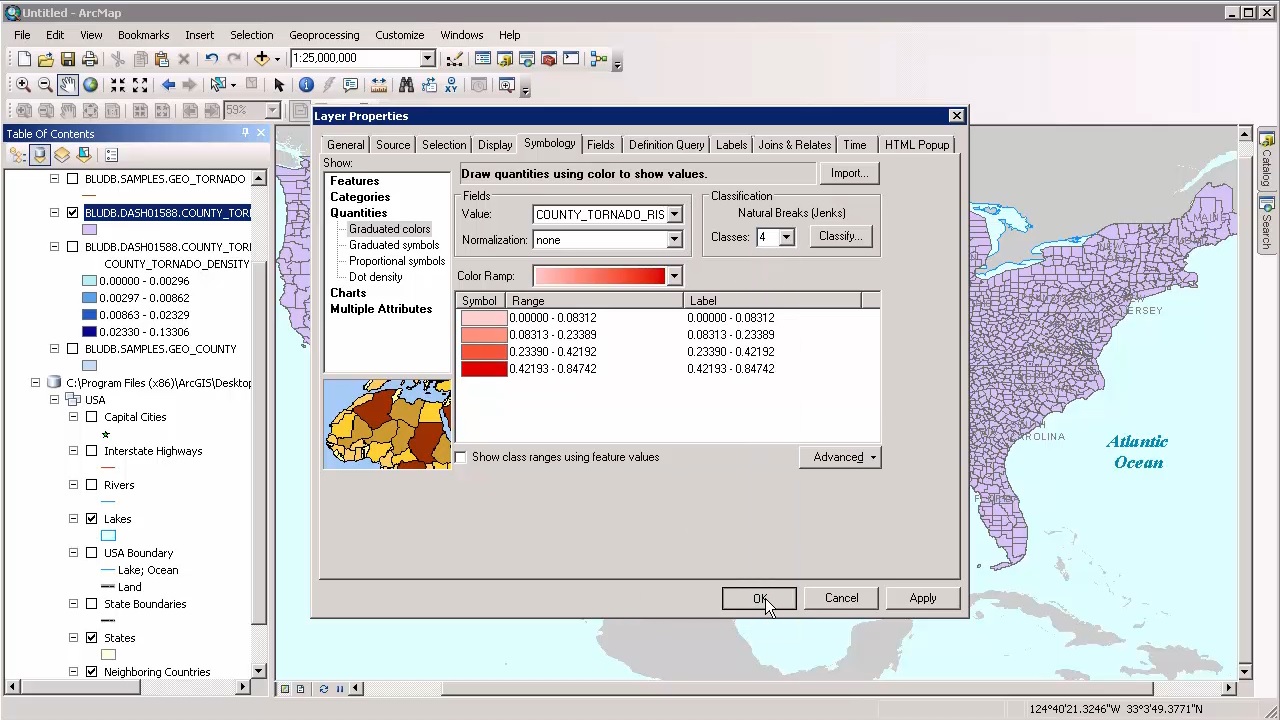The height and width of the screenshot is (720, 1280).
Task: Open the Classes count dropdown
Action: tap(786, 237)
